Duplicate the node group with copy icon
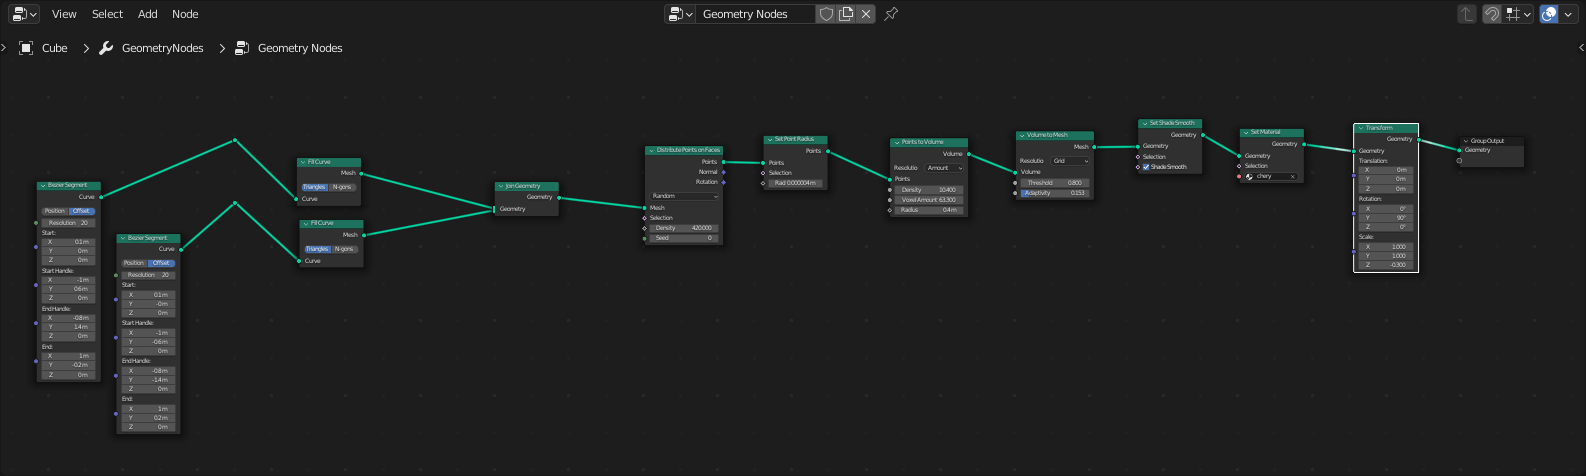Screen dimensions: 1586x476 click(x=846, y=14)
